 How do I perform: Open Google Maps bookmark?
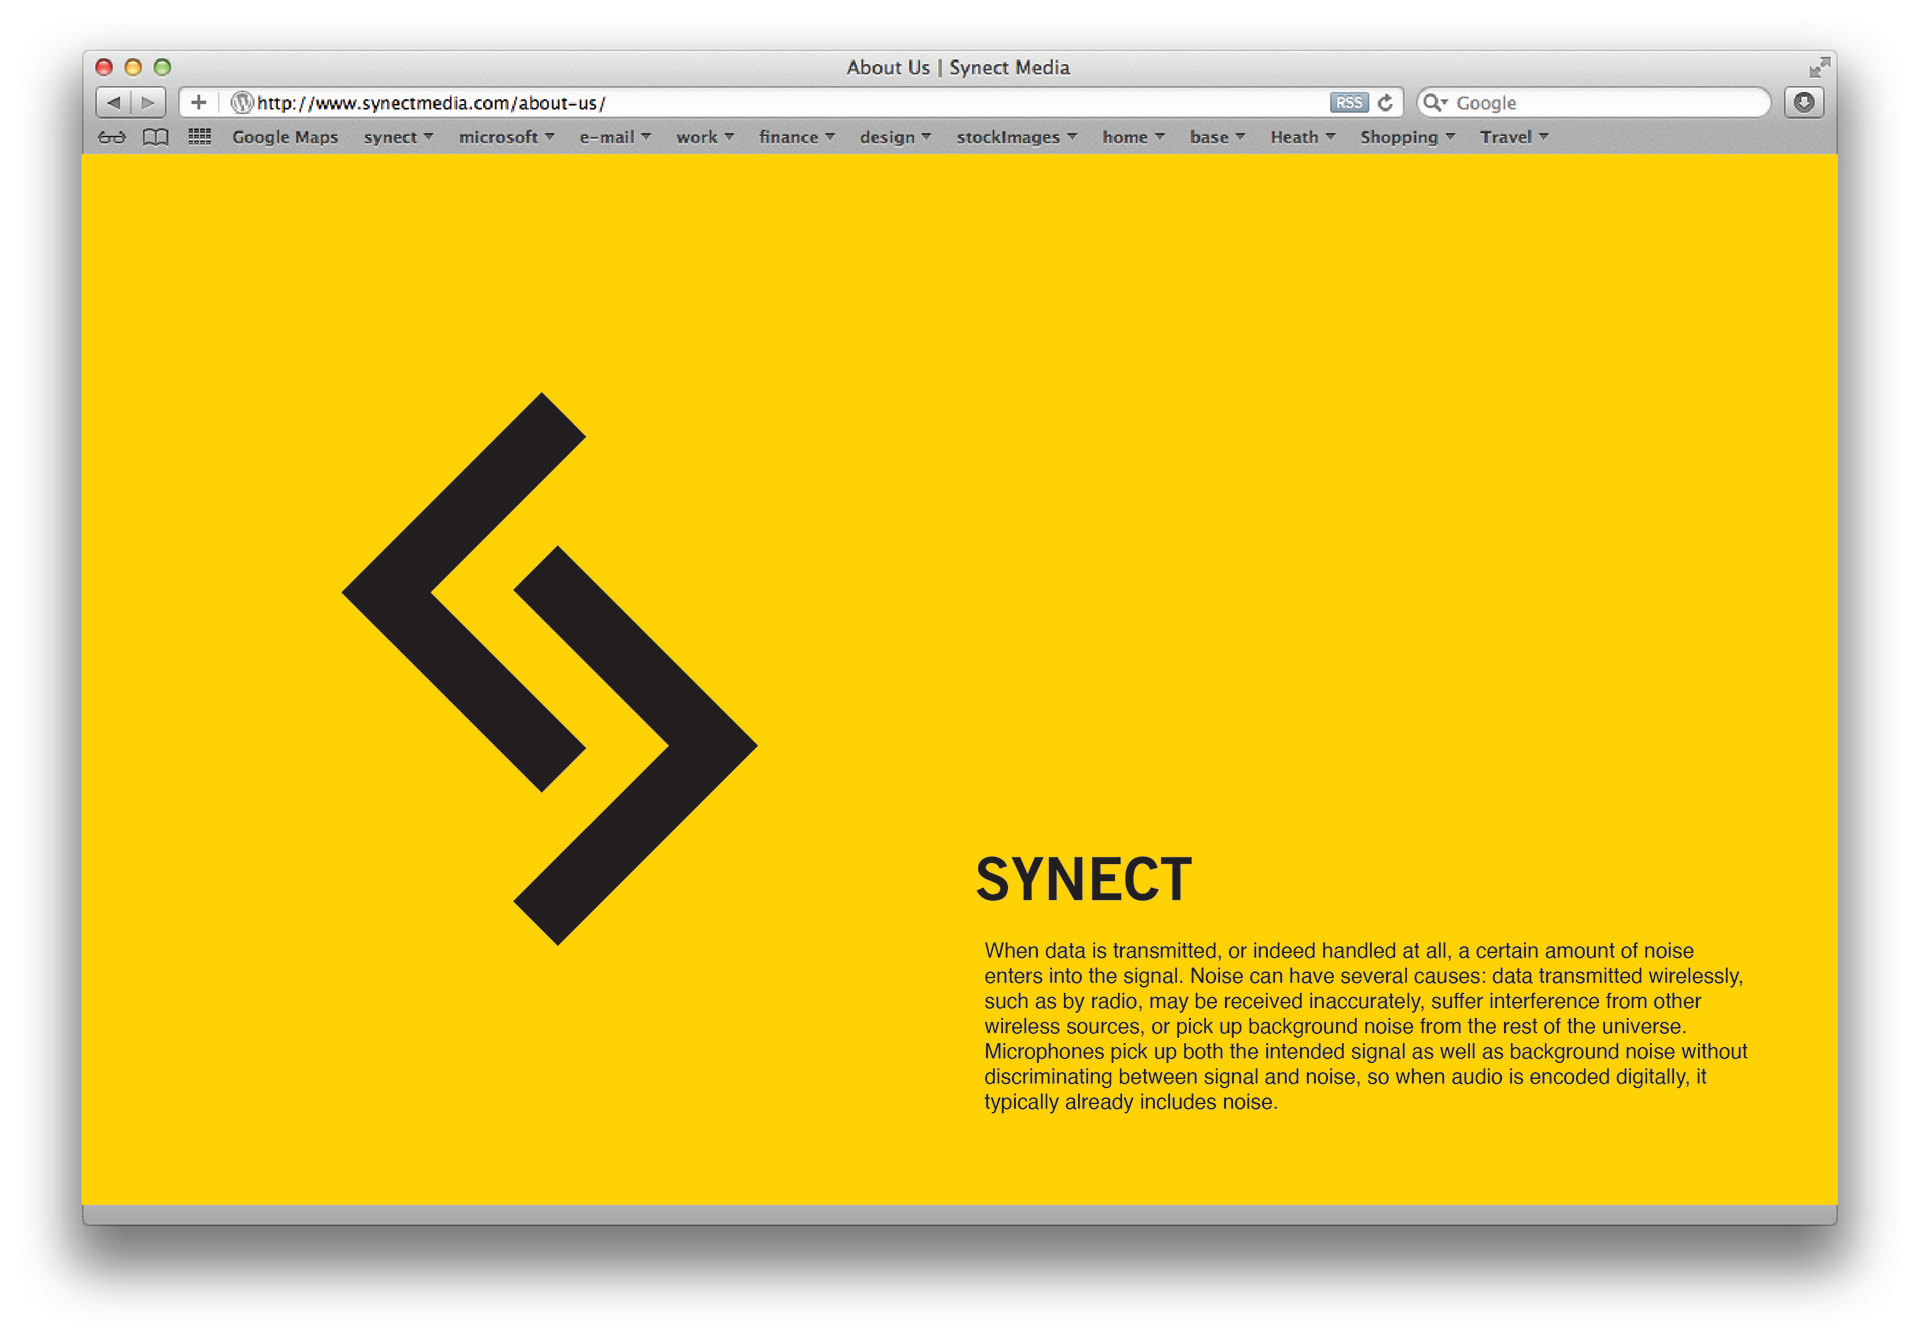coord(285,137)
